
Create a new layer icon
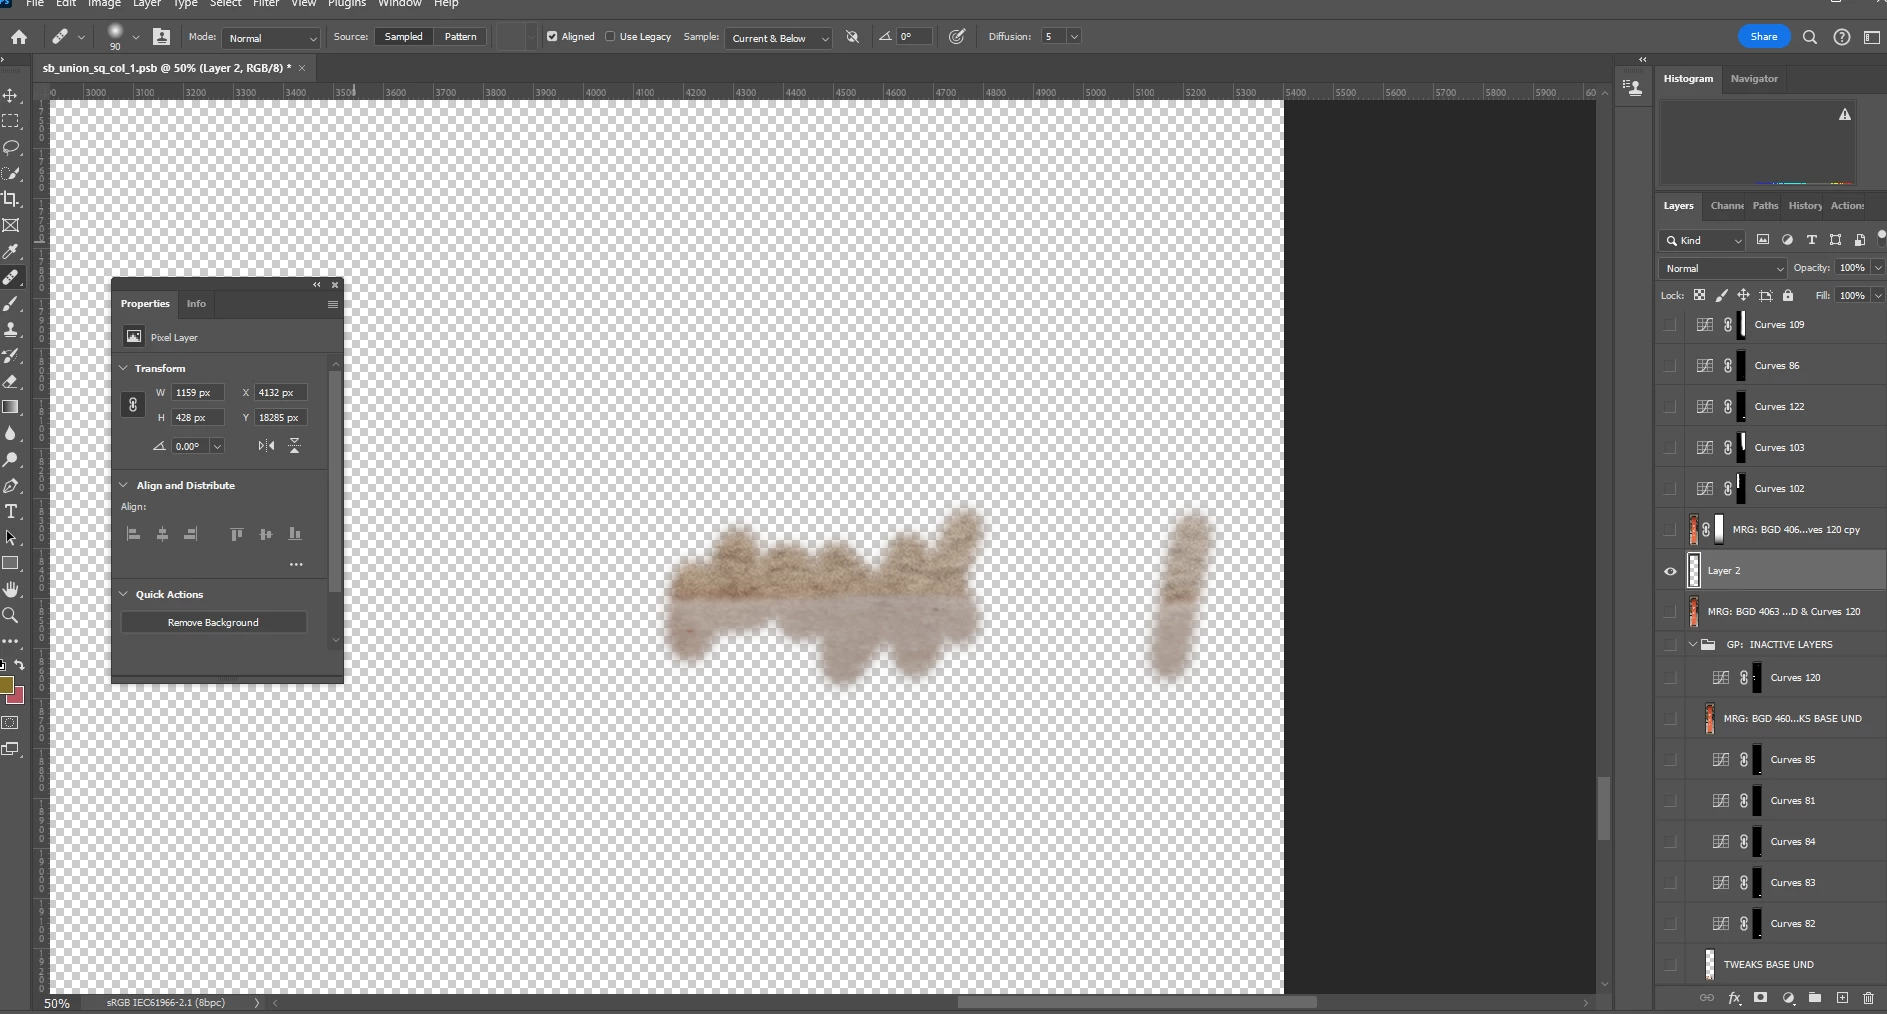coord(1842,998)
